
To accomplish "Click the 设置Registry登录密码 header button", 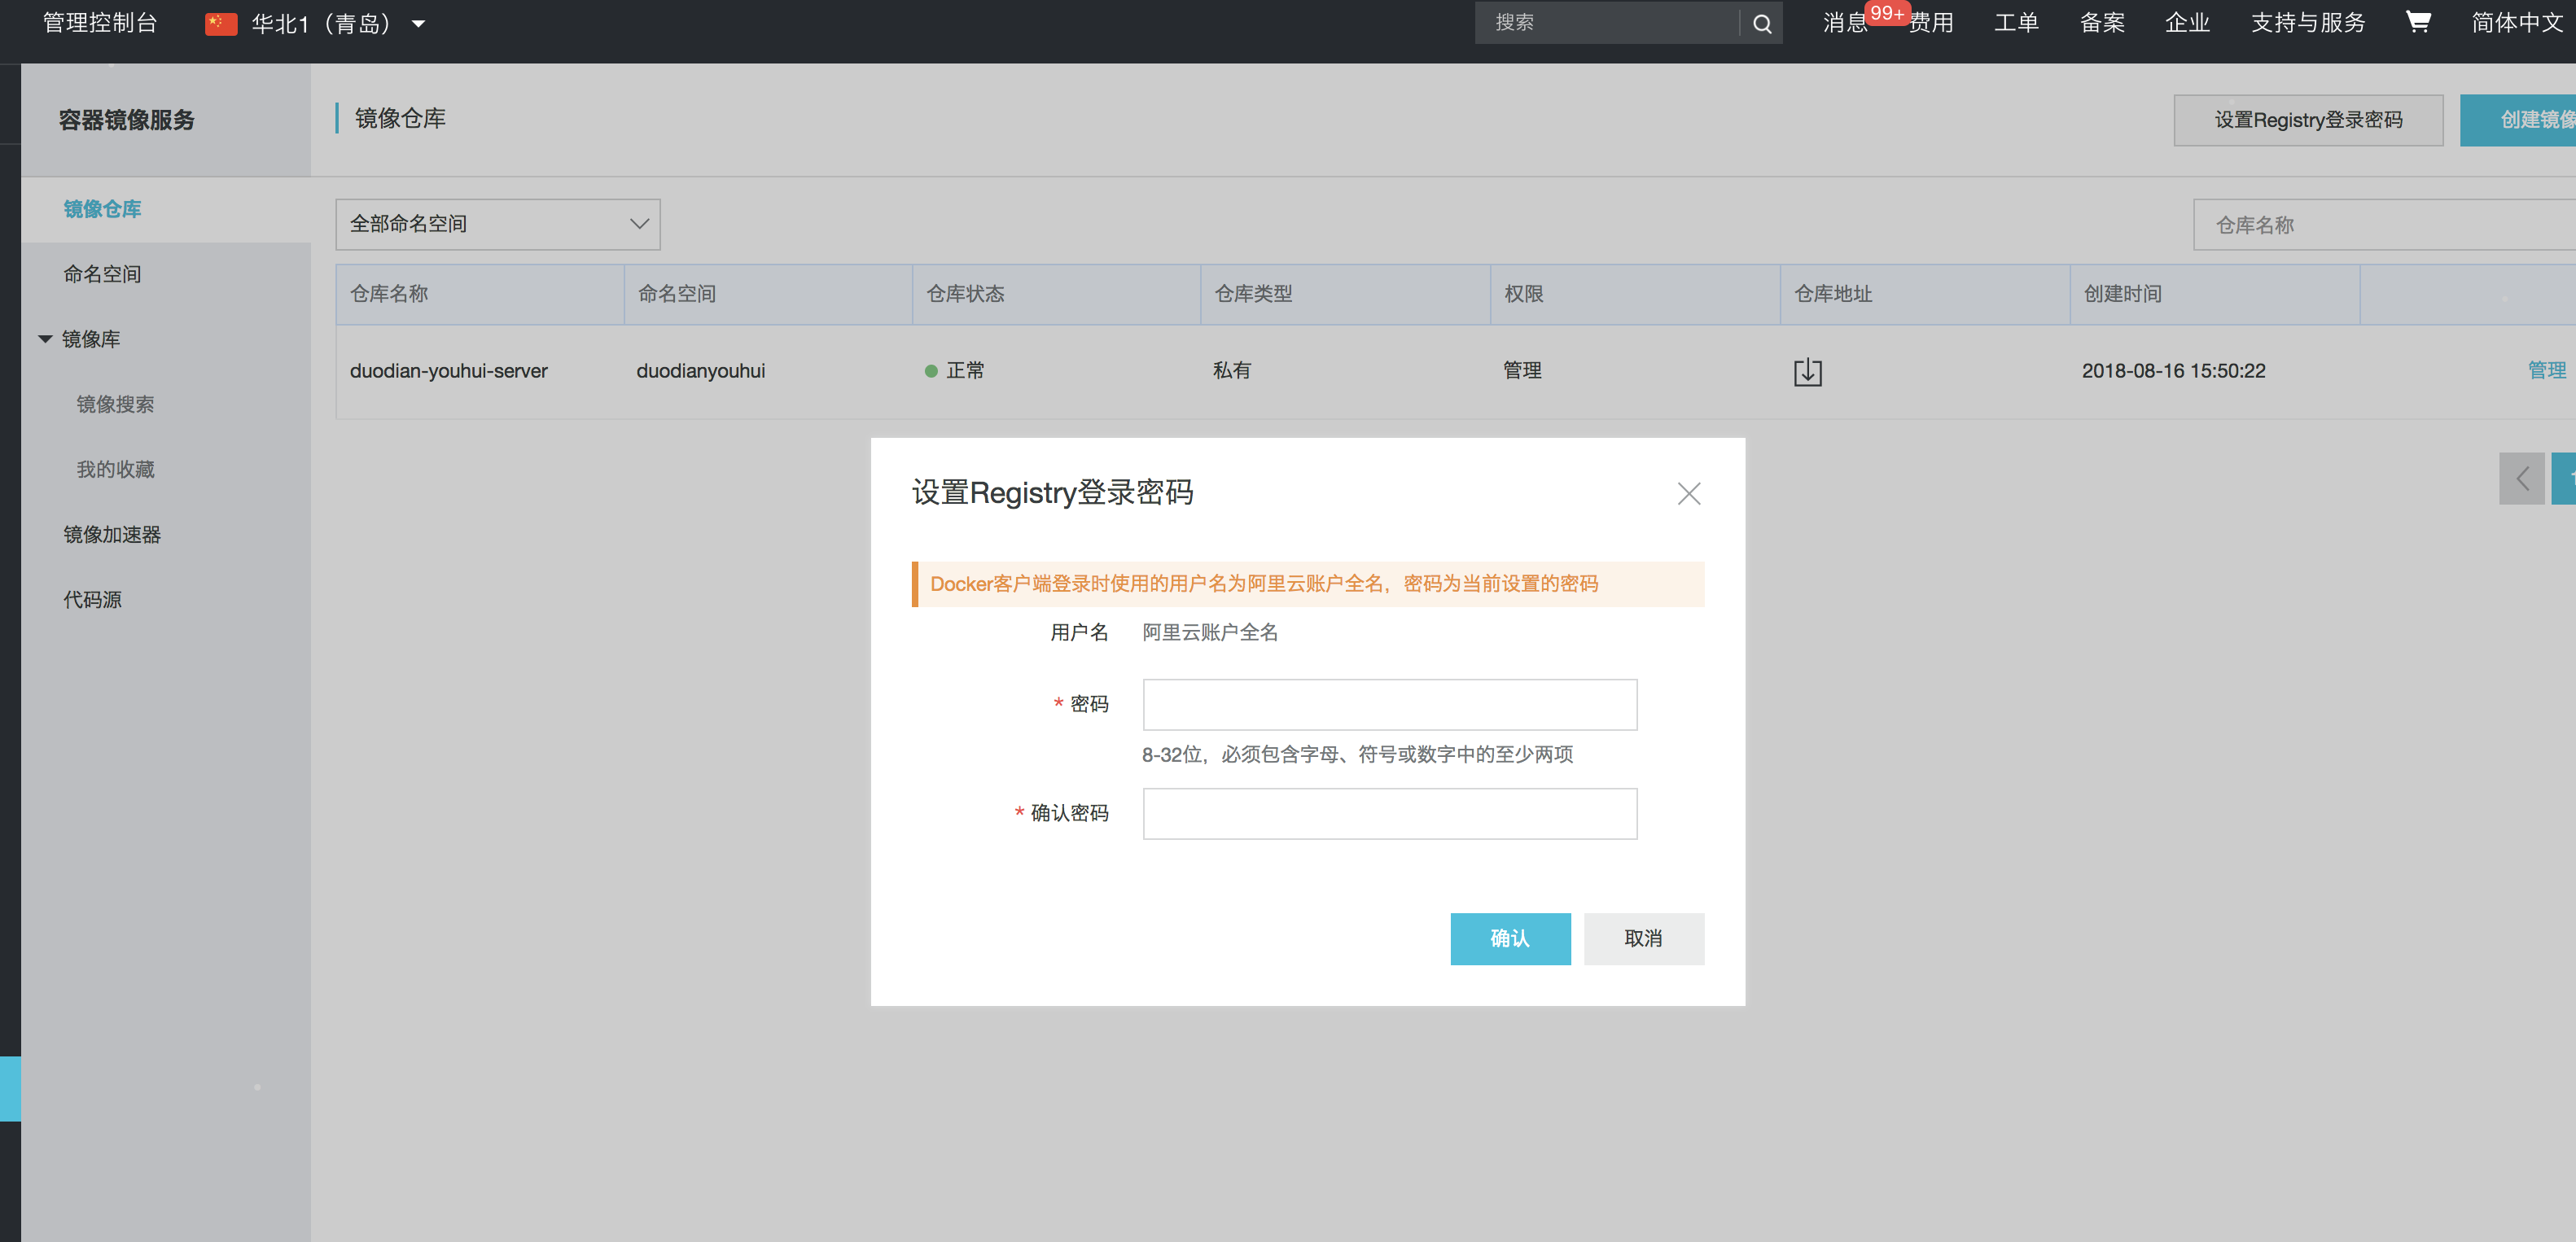I will (2307, 121).
